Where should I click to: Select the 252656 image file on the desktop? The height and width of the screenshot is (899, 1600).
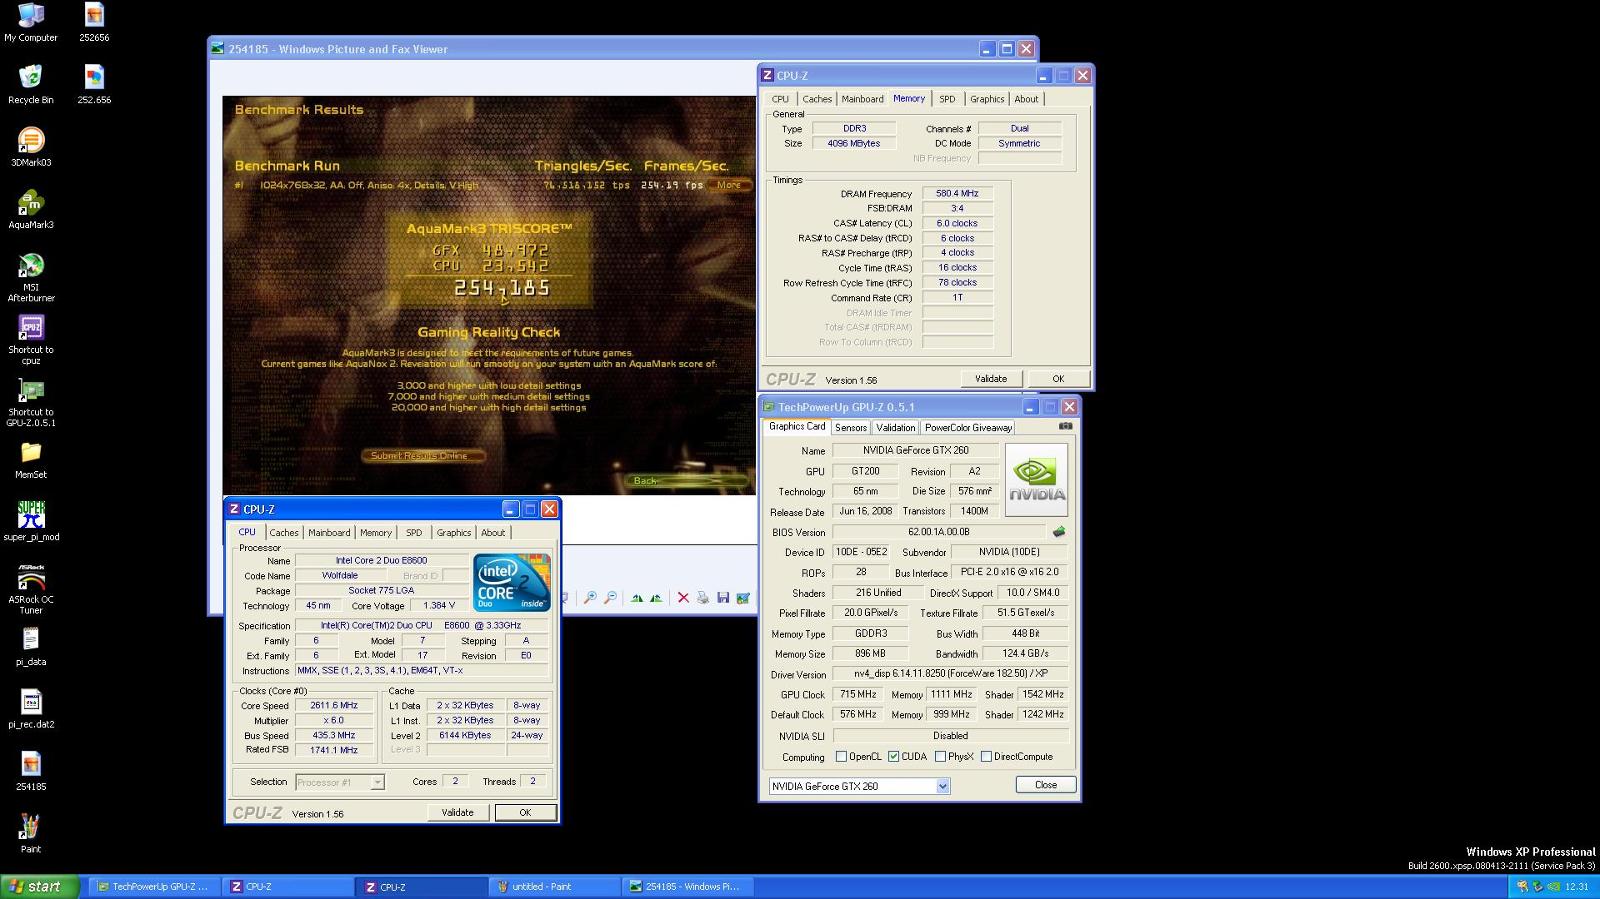[x=94, y=22]
